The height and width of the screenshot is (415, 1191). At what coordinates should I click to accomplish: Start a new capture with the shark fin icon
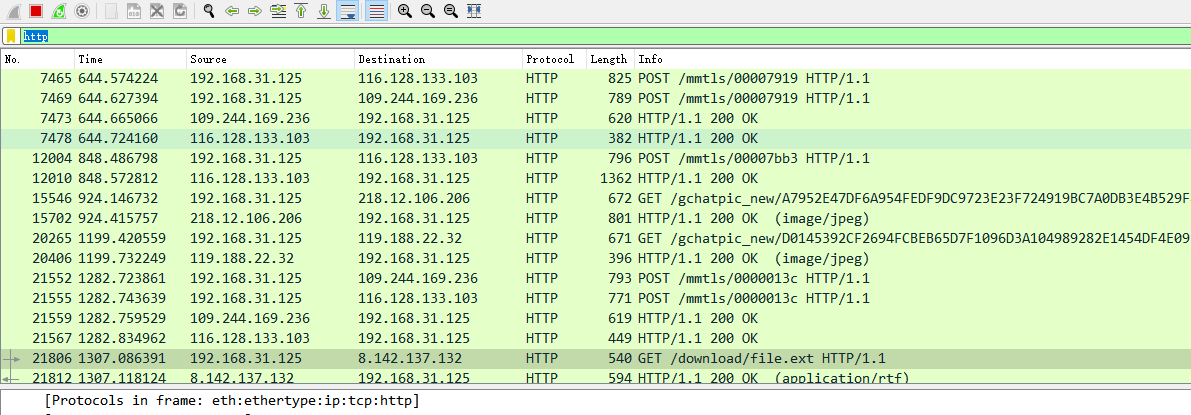point(13,11)
